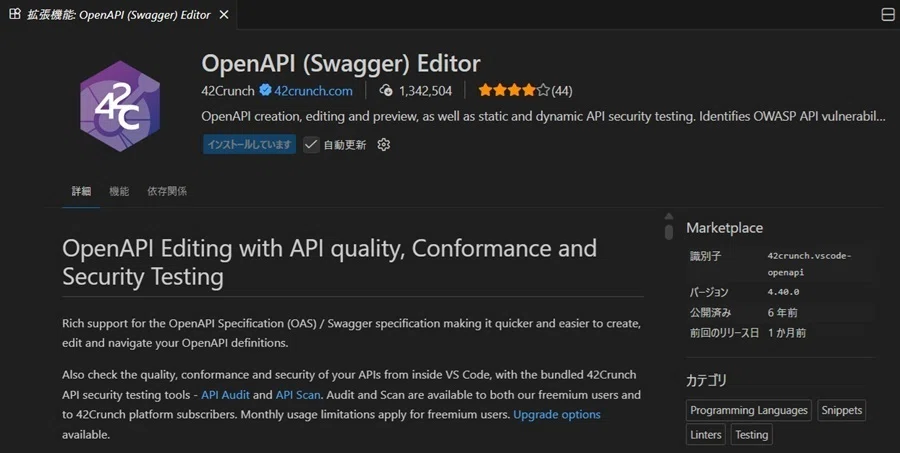Click the verified publisher badge icon
Screen dimensions: 900x453
tap(265, 90)
